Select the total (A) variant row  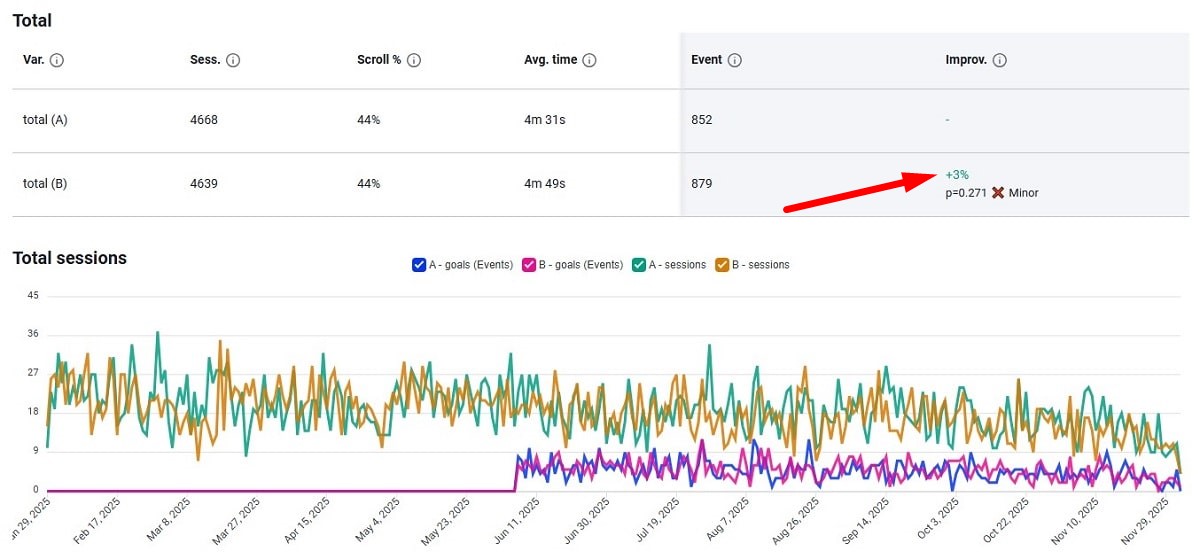click(45, 120)
